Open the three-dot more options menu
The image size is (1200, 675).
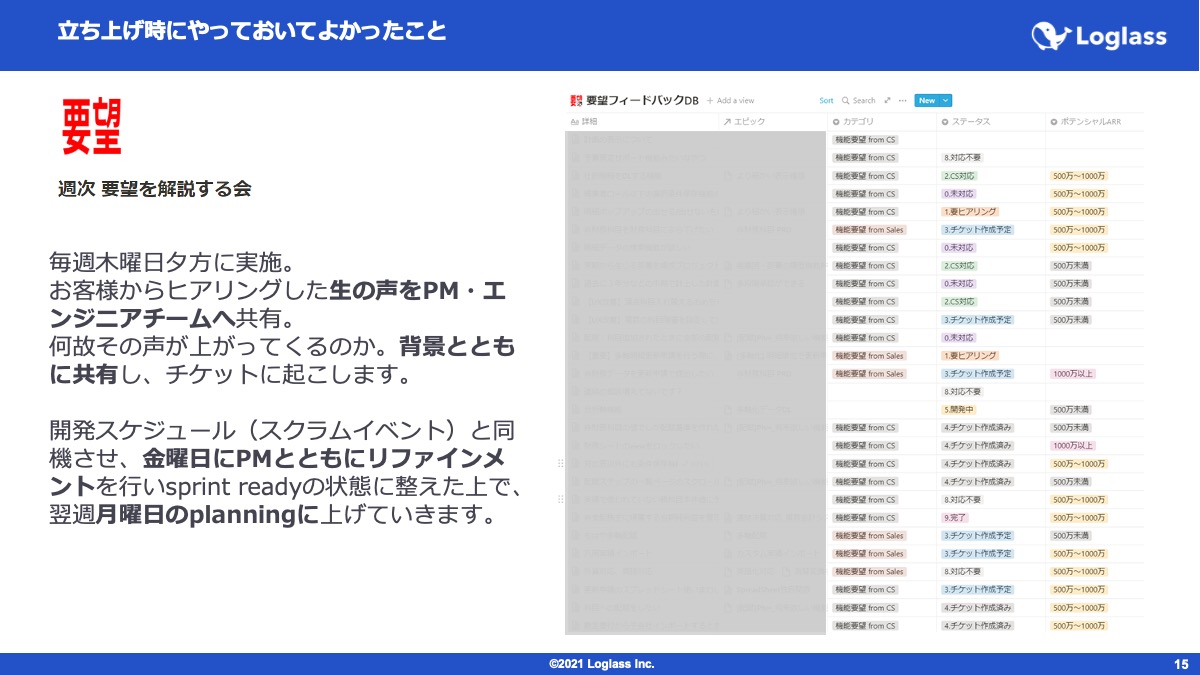click(903, 101)
